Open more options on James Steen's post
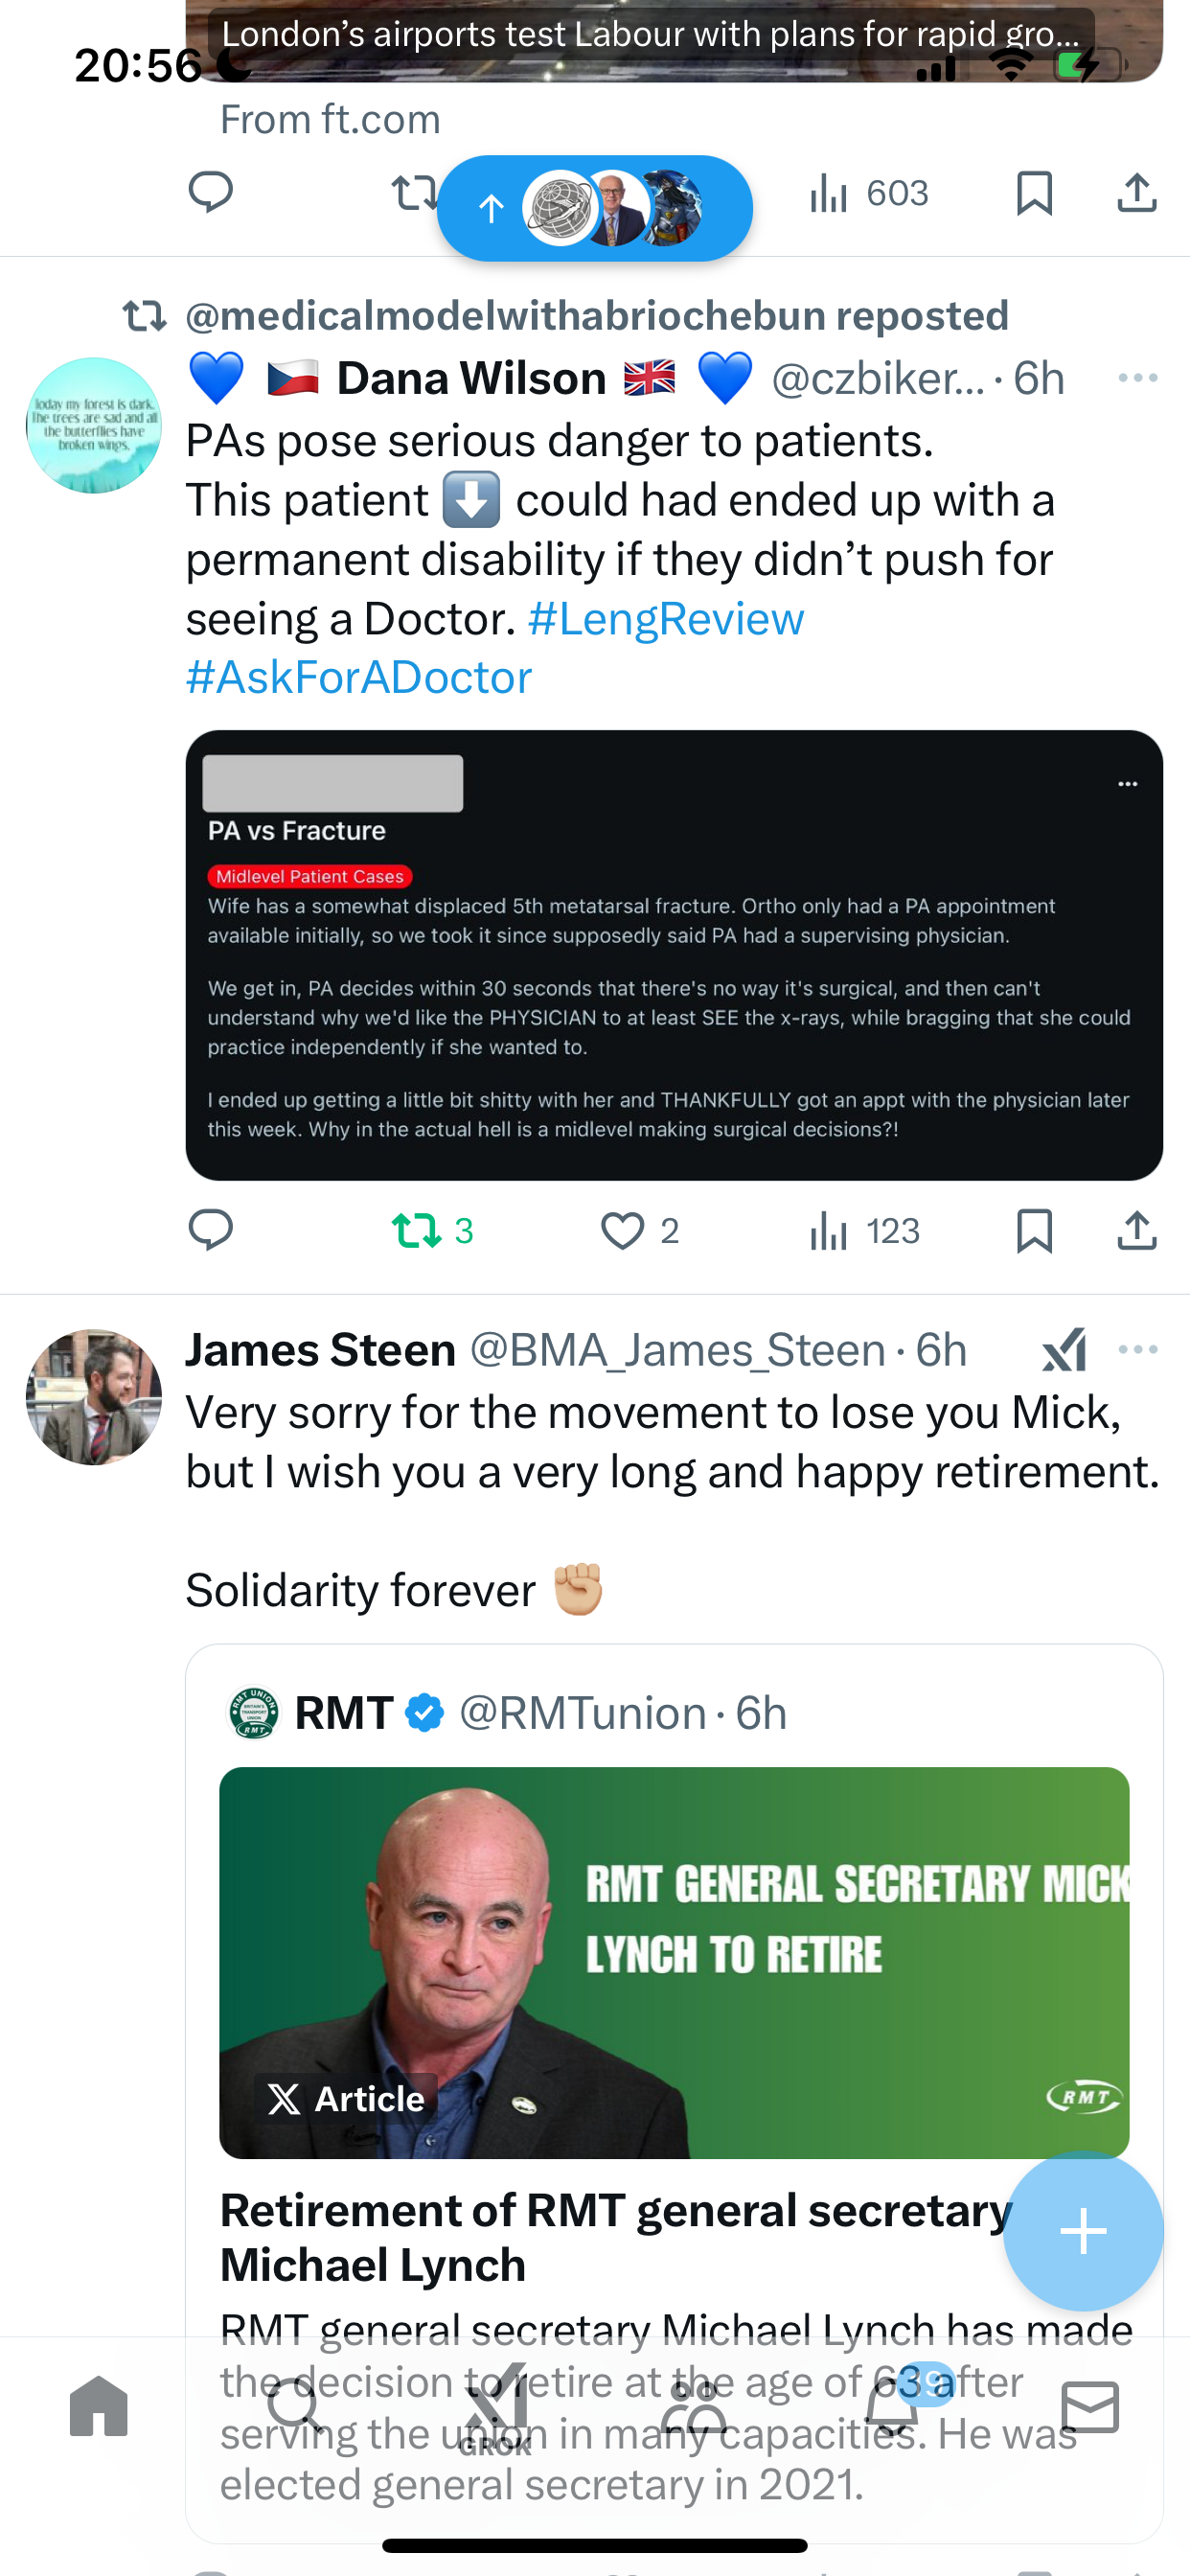Image resolution: width=1190 pixels, height=2576 pixels. click(x=1137, y=1350)
